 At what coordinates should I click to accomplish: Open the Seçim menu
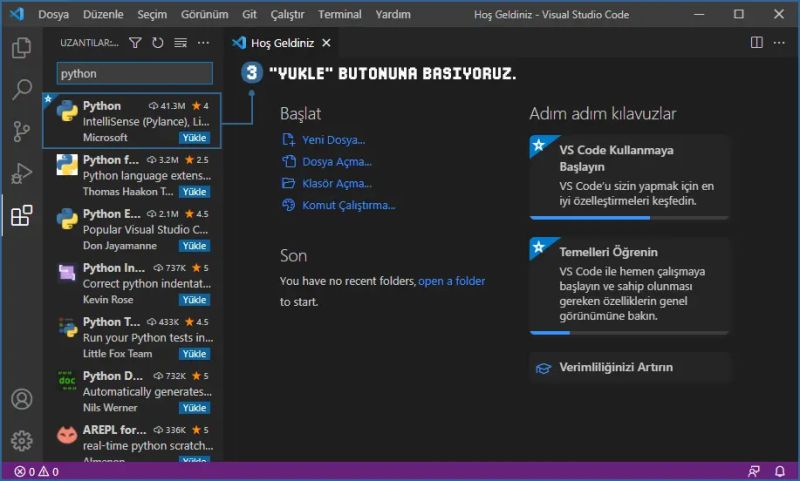pos(152,14)
